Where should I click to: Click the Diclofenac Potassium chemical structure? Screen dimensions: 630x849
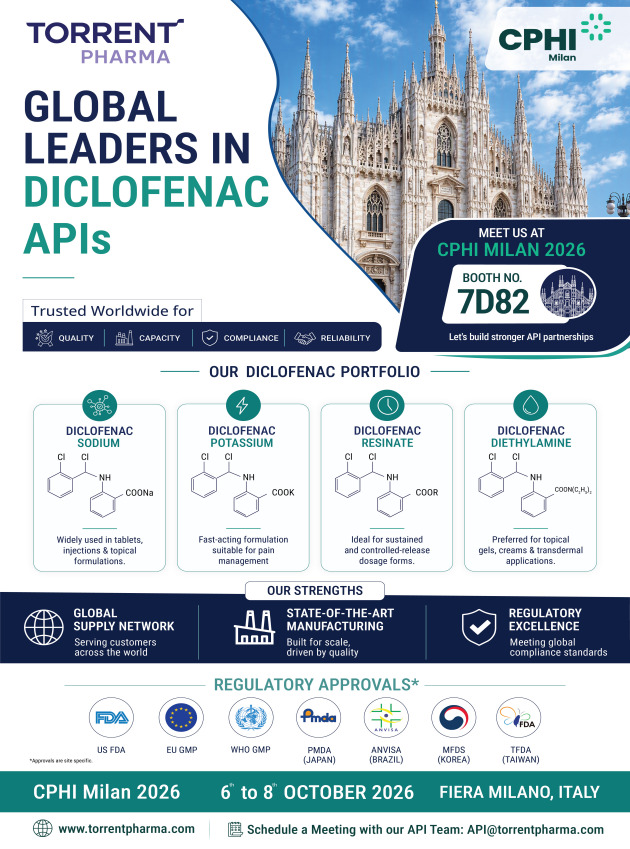(243, 485)
